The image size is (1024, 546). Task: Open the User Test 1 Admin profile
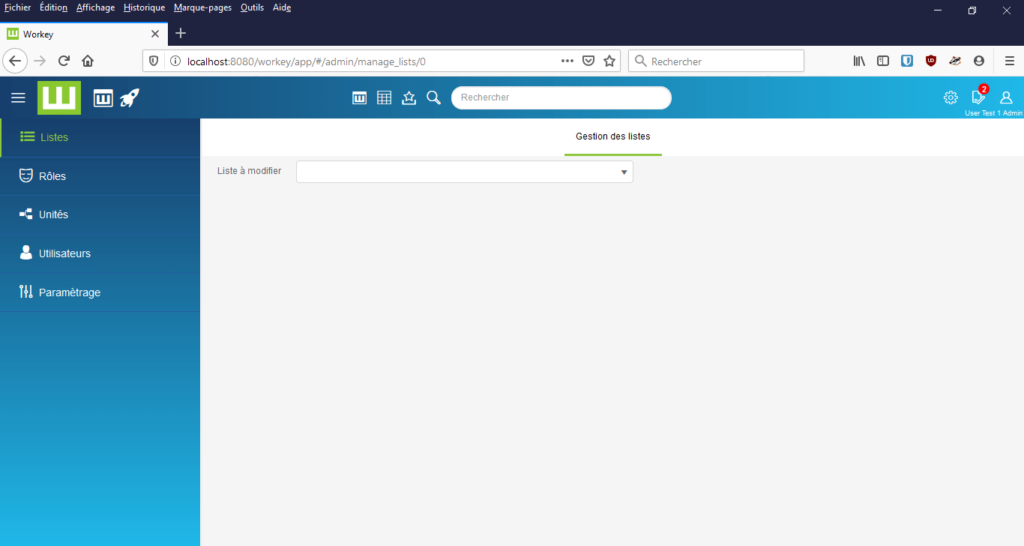point(1006,97)
